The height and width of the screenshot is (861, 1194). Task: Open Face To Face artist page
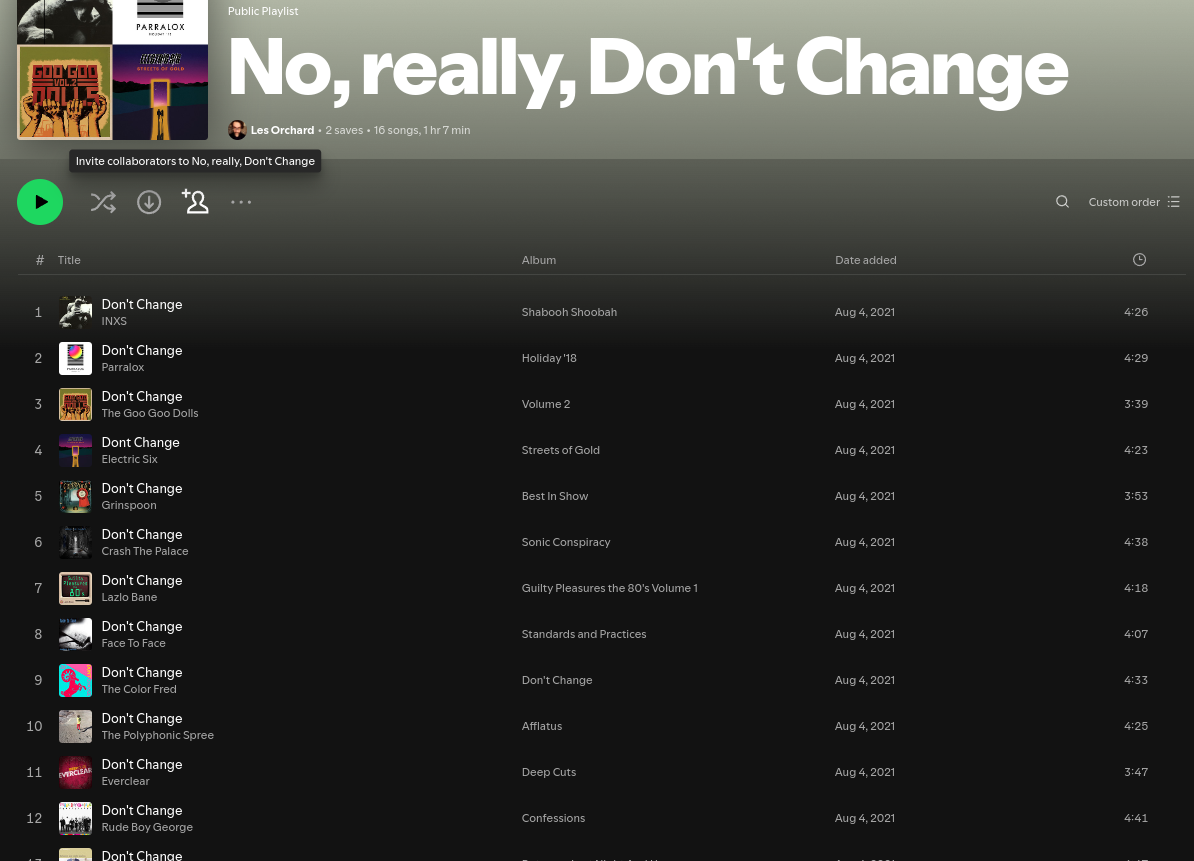(x=133, y=643)
